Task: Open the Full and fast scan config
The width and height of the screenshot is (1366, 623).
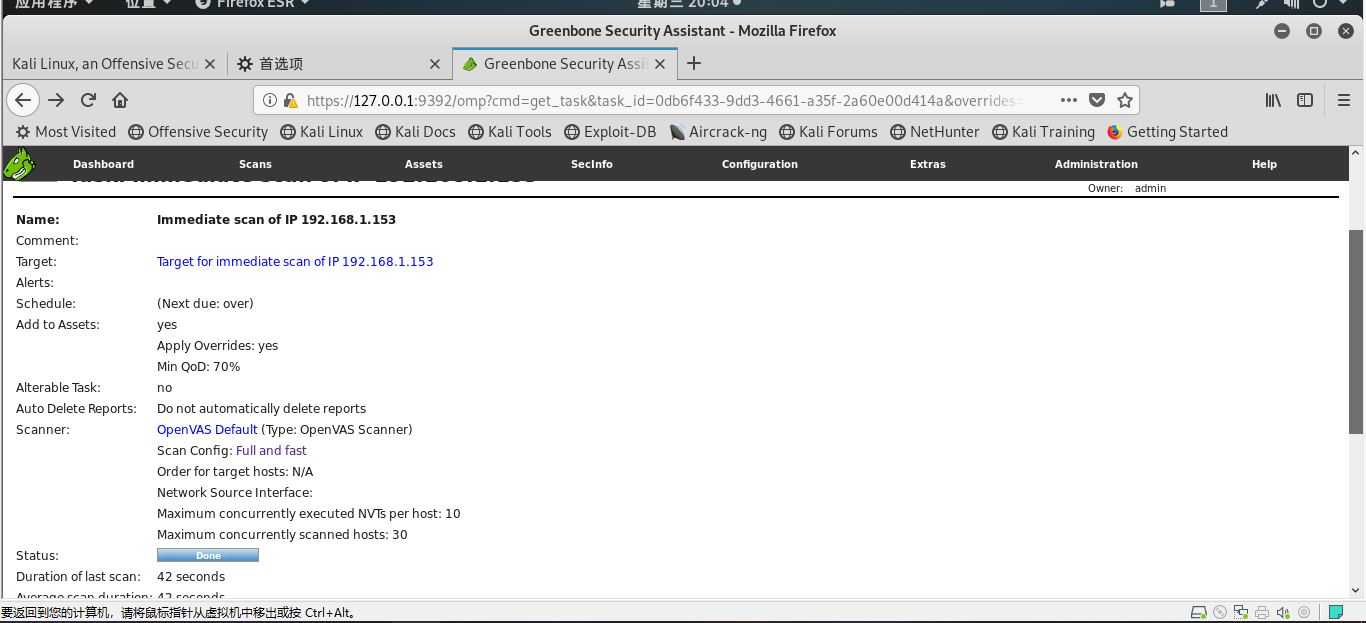Action: coord(271,450)
